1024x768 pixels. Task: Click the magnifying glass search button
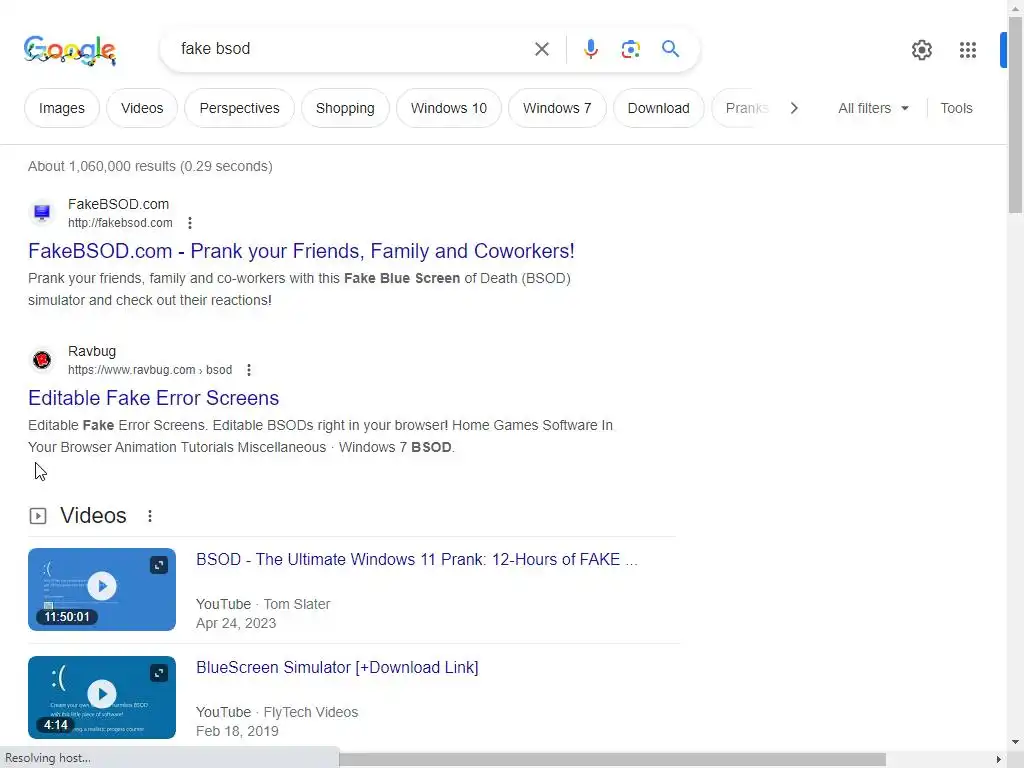[670, 49]
